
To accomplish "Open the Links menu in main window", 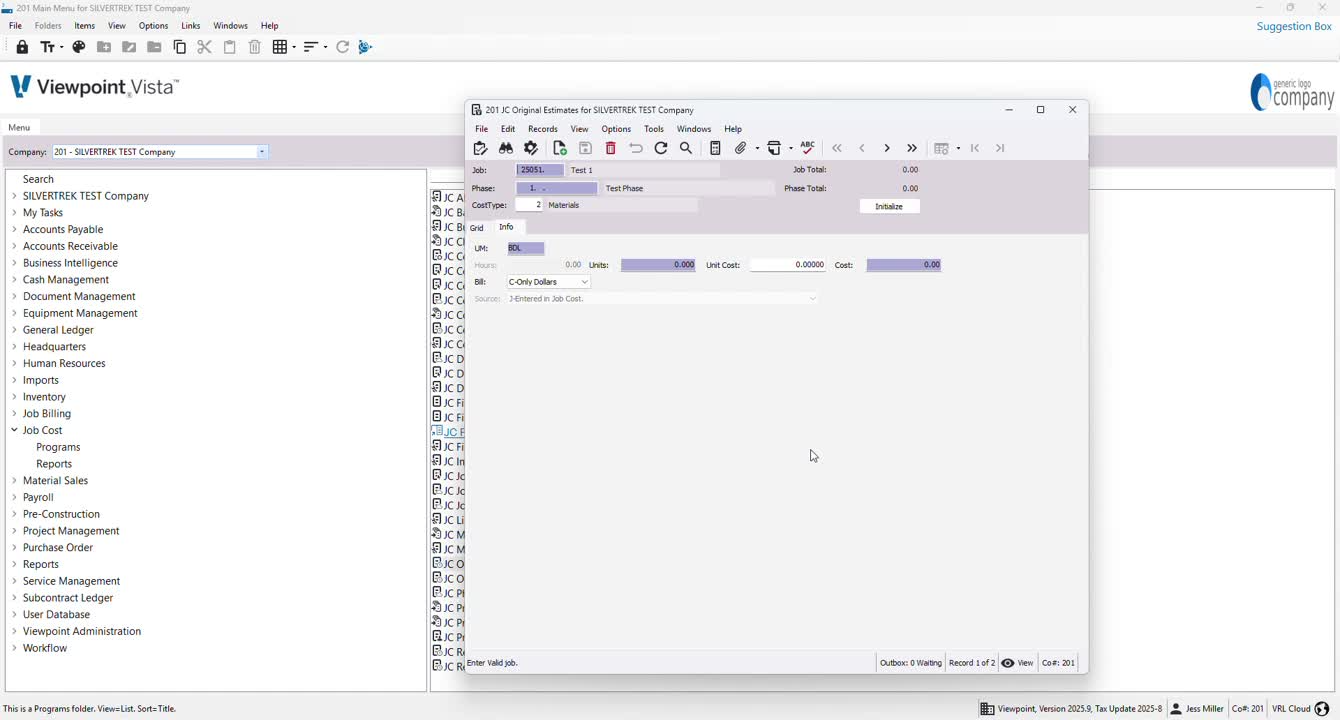I will 191,26.
